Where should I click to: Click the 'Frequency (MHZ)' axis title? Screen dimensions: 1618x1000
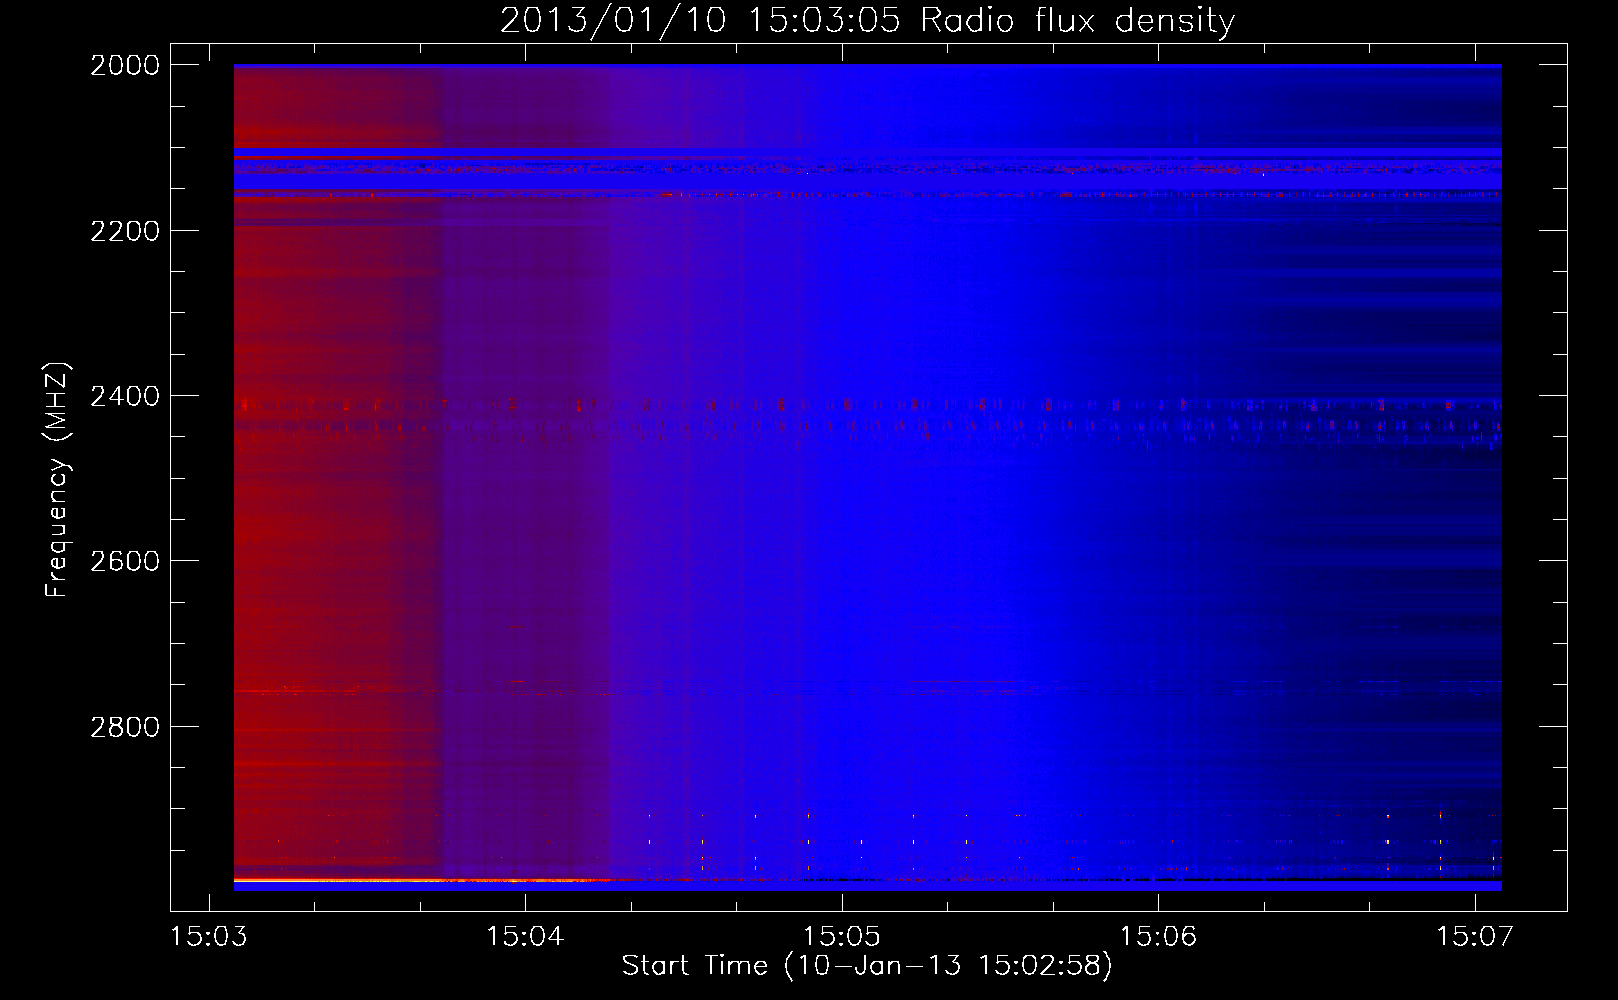tap(57, 480)
